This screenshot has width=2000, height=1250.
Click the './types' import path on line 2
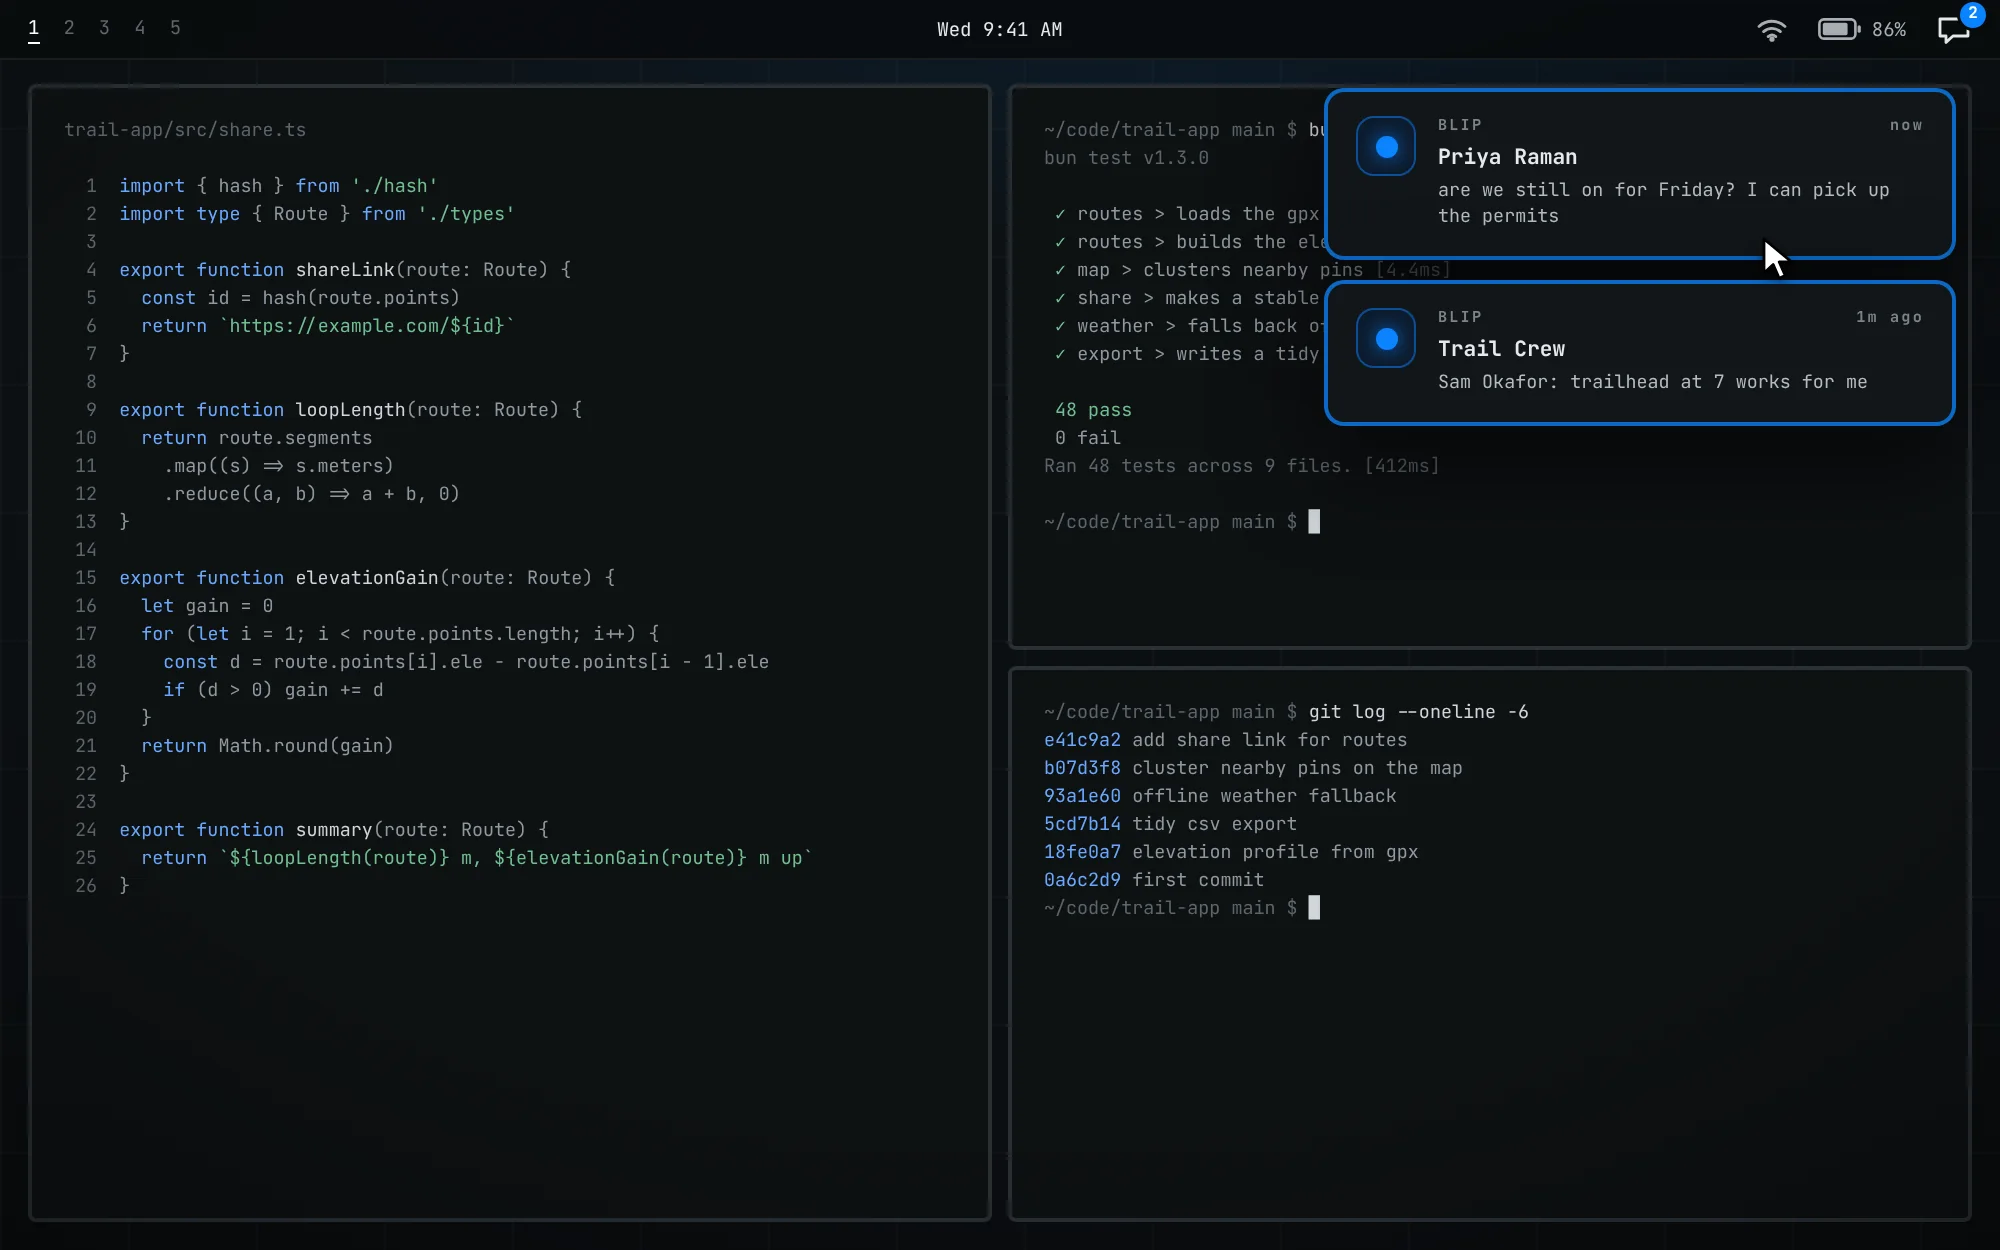(x=466, y=214)
